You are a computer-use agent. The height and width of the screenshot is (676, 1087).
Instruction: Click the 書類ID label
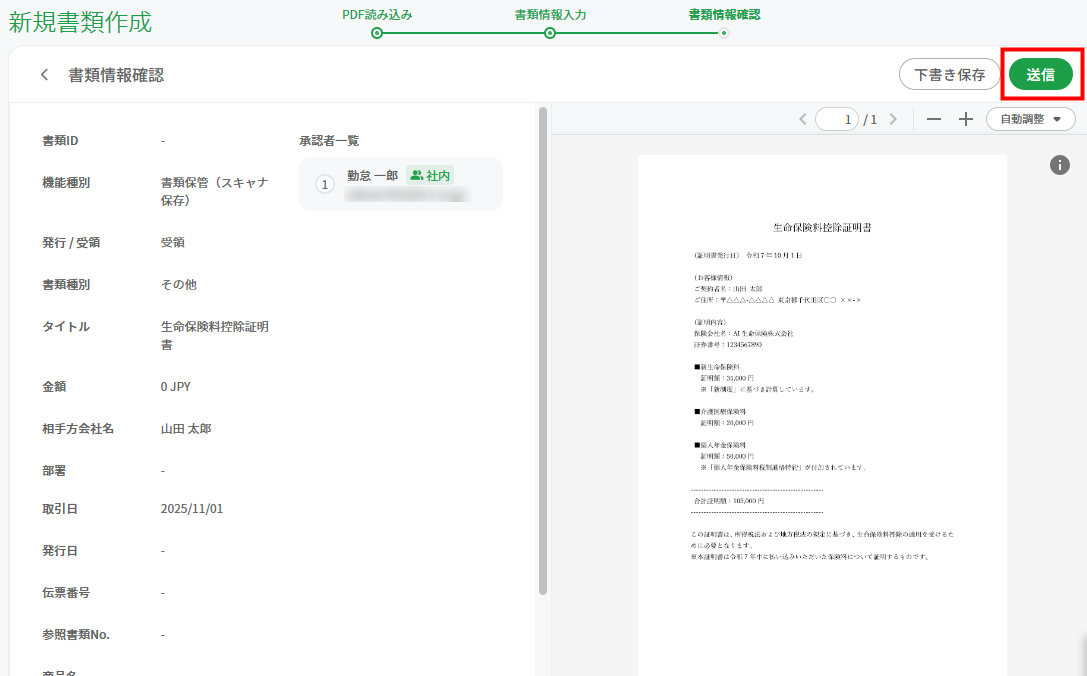[x=60, y=141]
